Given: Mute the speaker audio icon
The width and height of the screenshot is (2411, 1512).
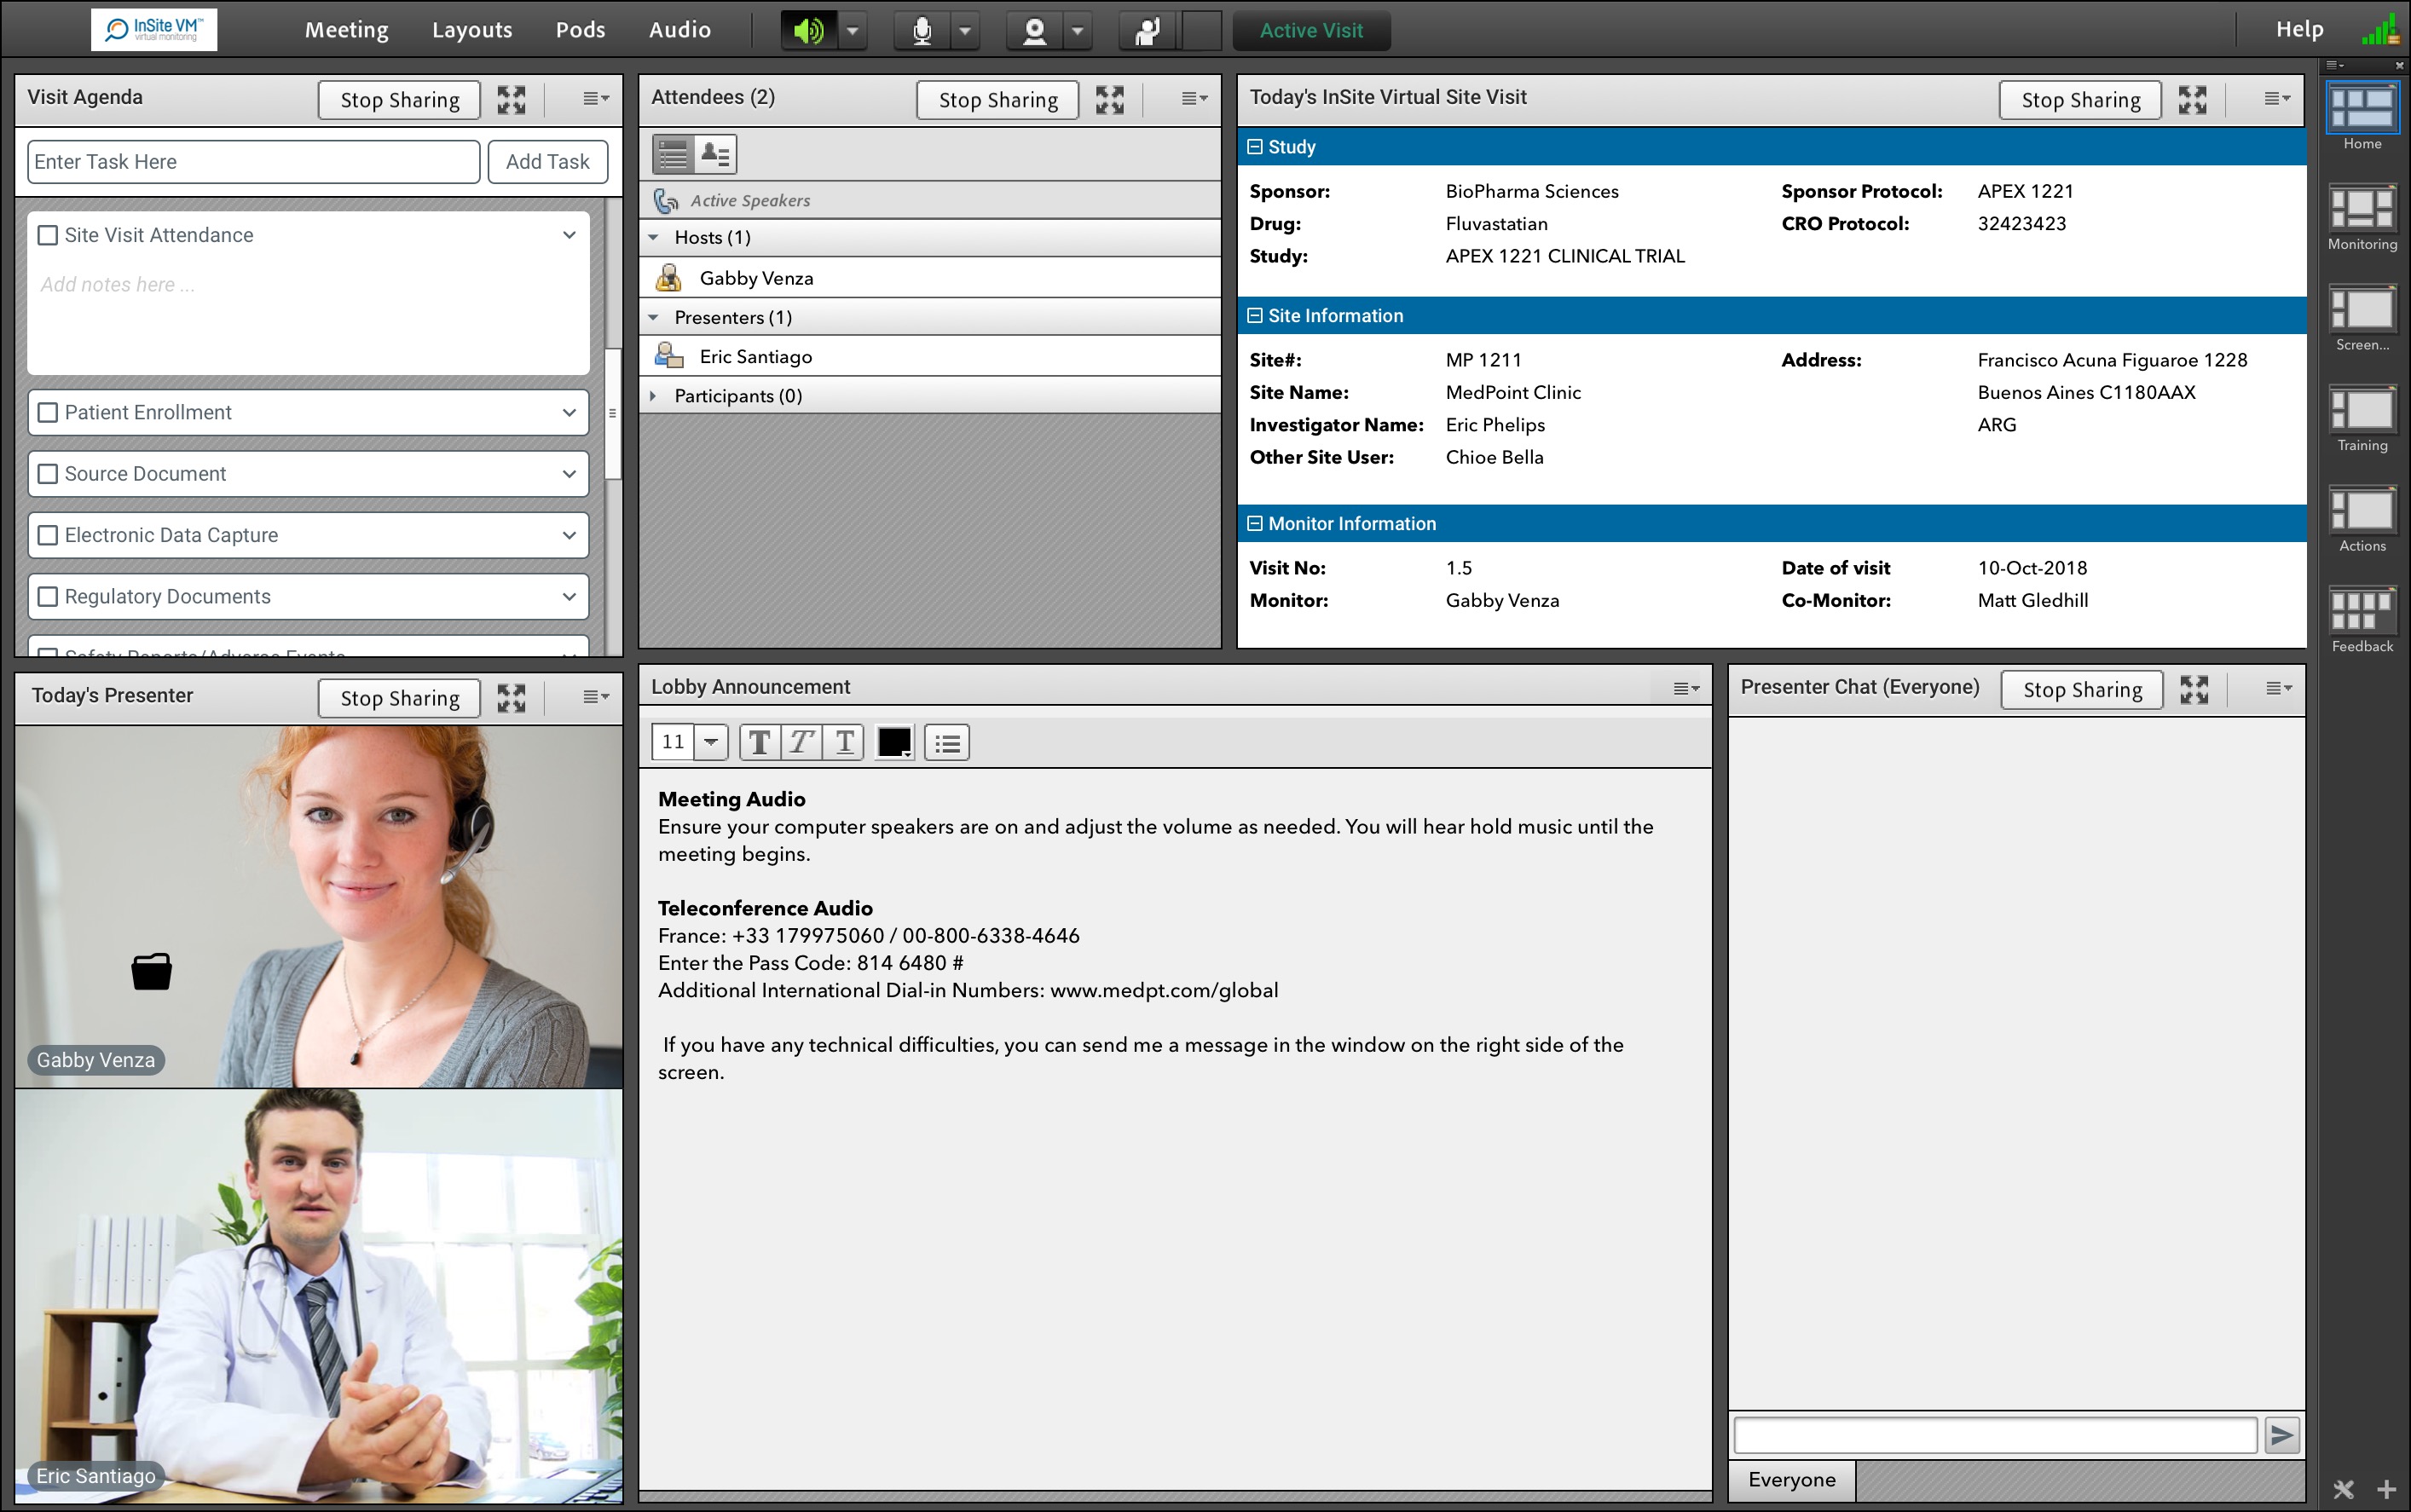Looking at the screenshot, I should [809, 31].
